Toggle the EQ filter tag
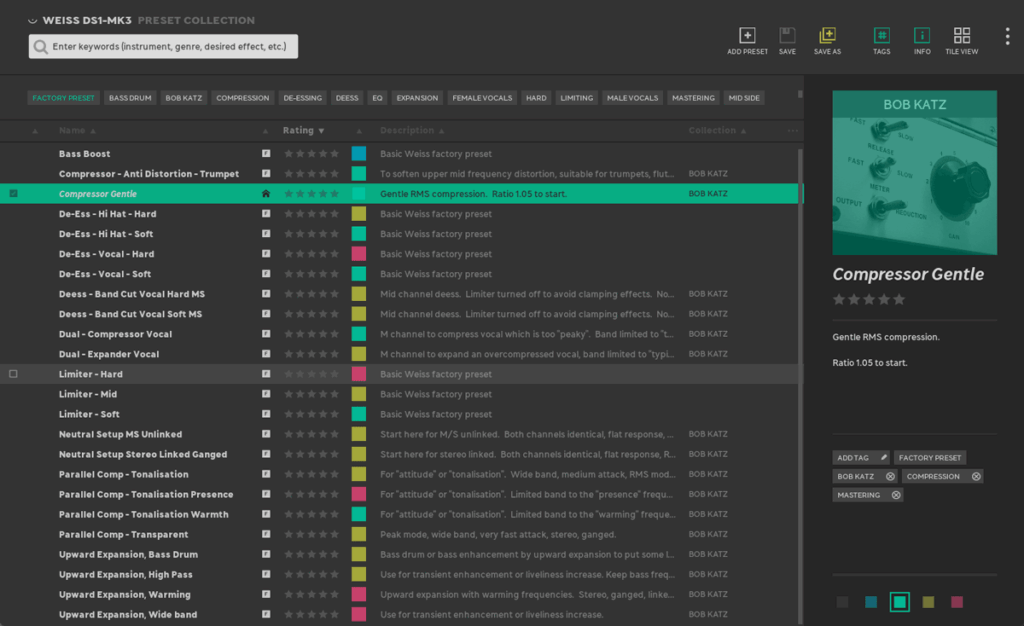1024x626 pixels. 377,98
